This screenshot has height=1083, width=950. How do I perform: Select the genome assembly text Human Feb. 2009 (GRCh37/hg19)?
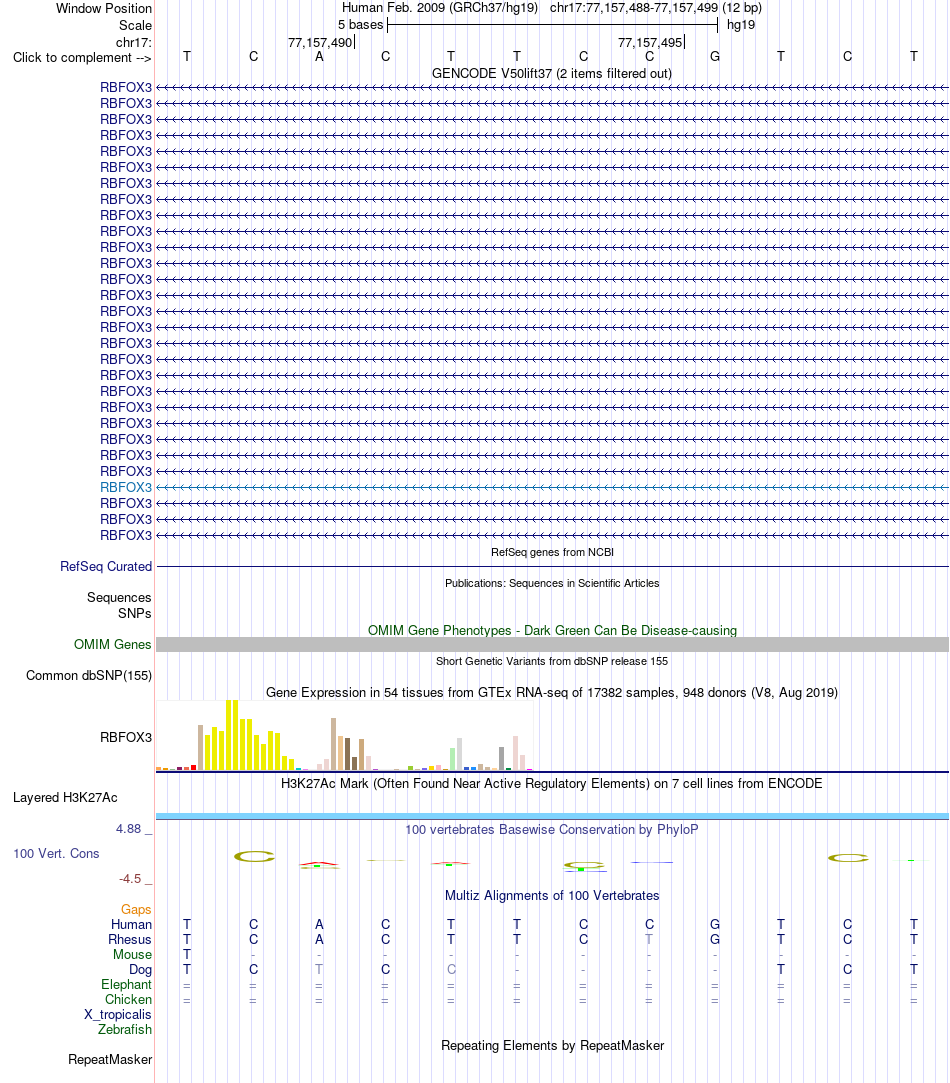pyautogui.click(x=439, y=8)
